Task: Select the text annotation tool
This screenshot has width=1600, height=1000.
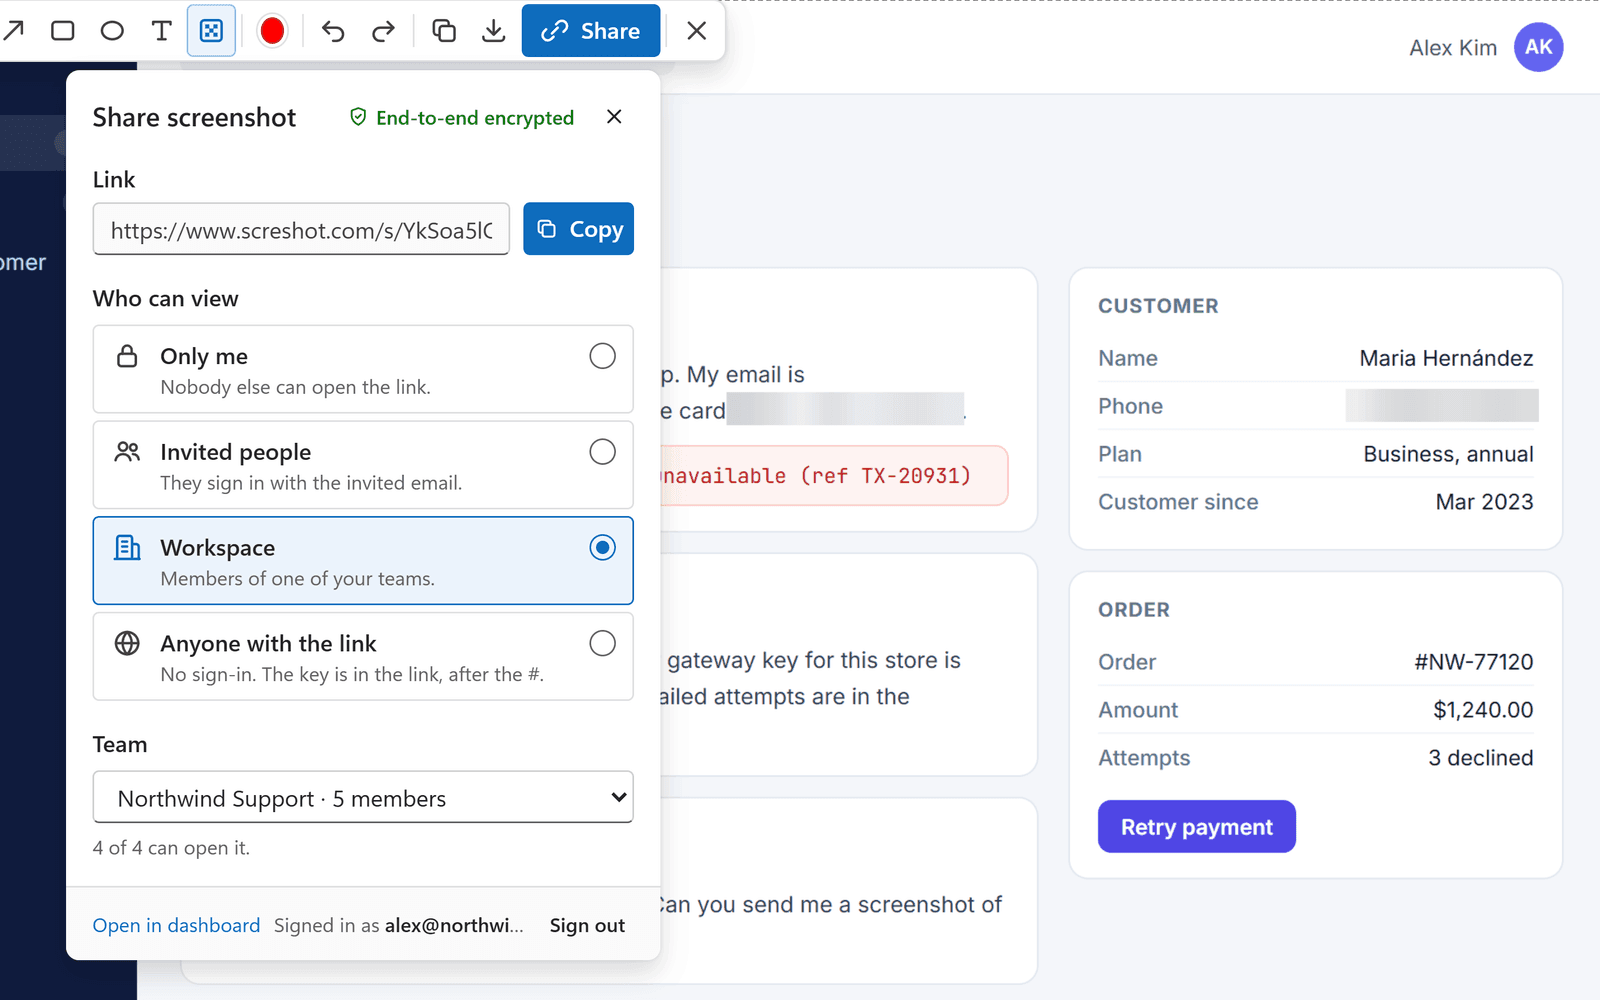Action: (161, 31)
